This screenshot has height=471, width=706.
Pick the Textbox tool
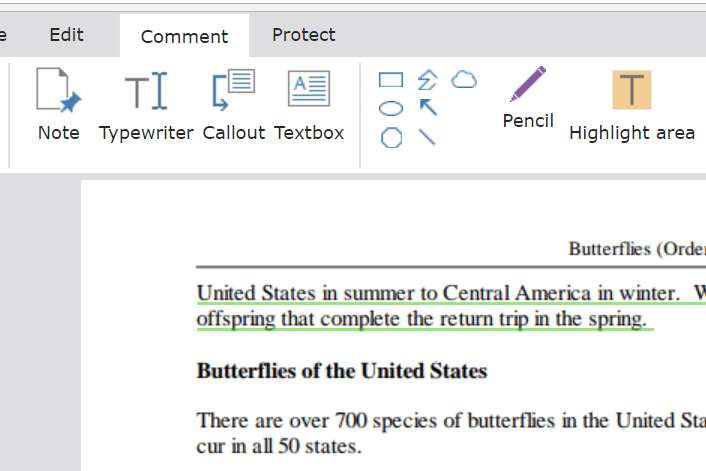[x=309, y=104]
